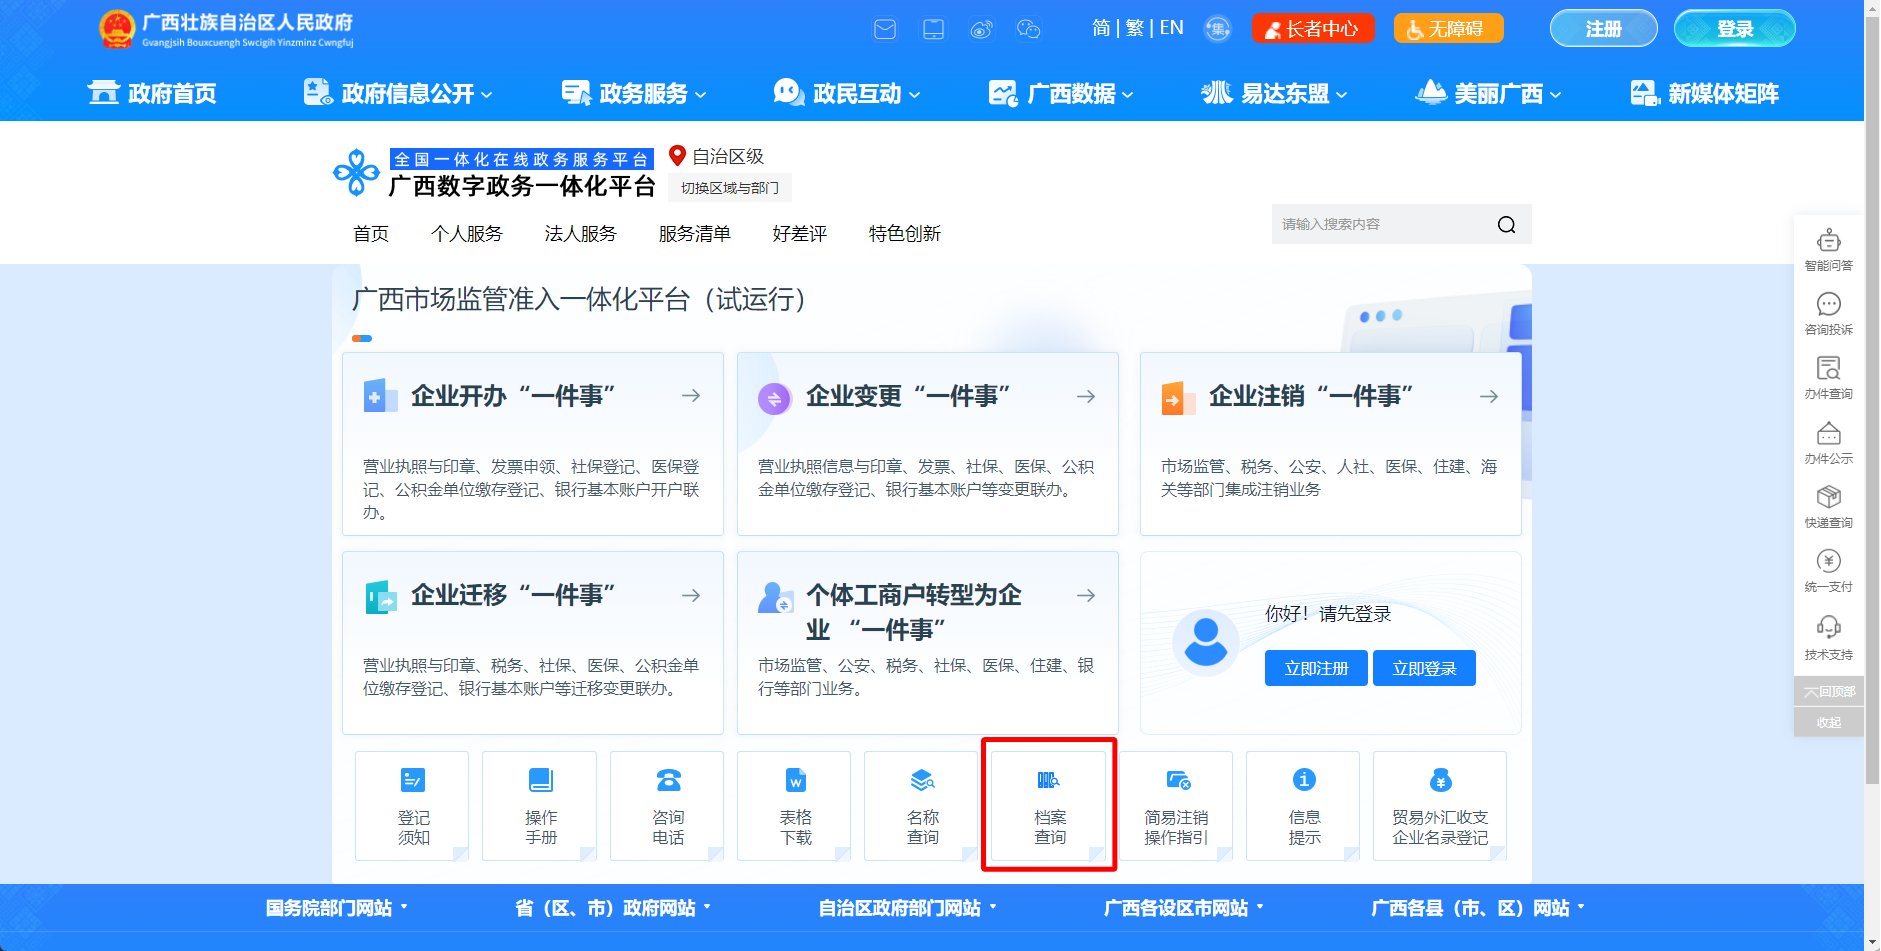The width and height of the screenshot is (1881, 951).
Task: Collapse sidebar with 收起 button
Action: click(x=1828, y=722)
